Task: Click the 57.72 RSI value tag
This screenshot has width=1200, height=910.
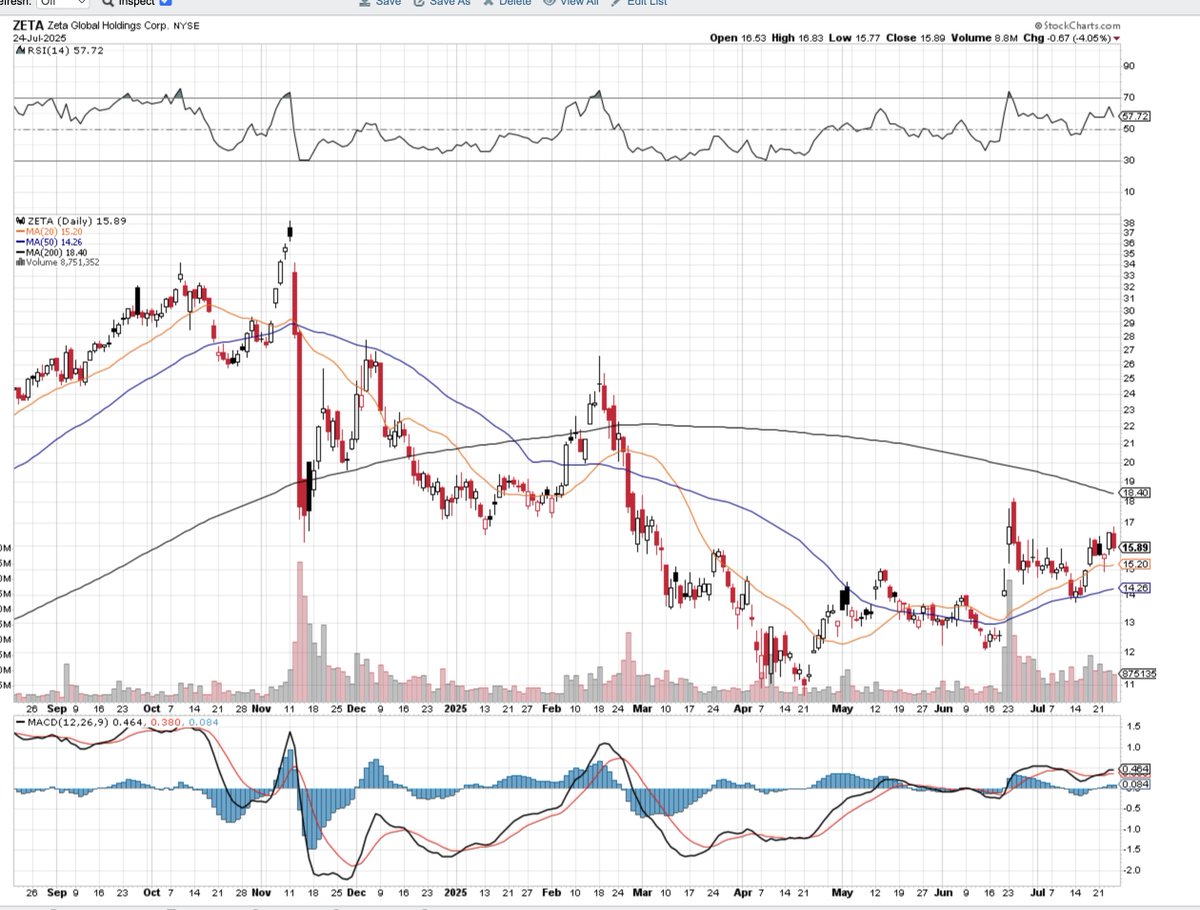Action: 1136,117
